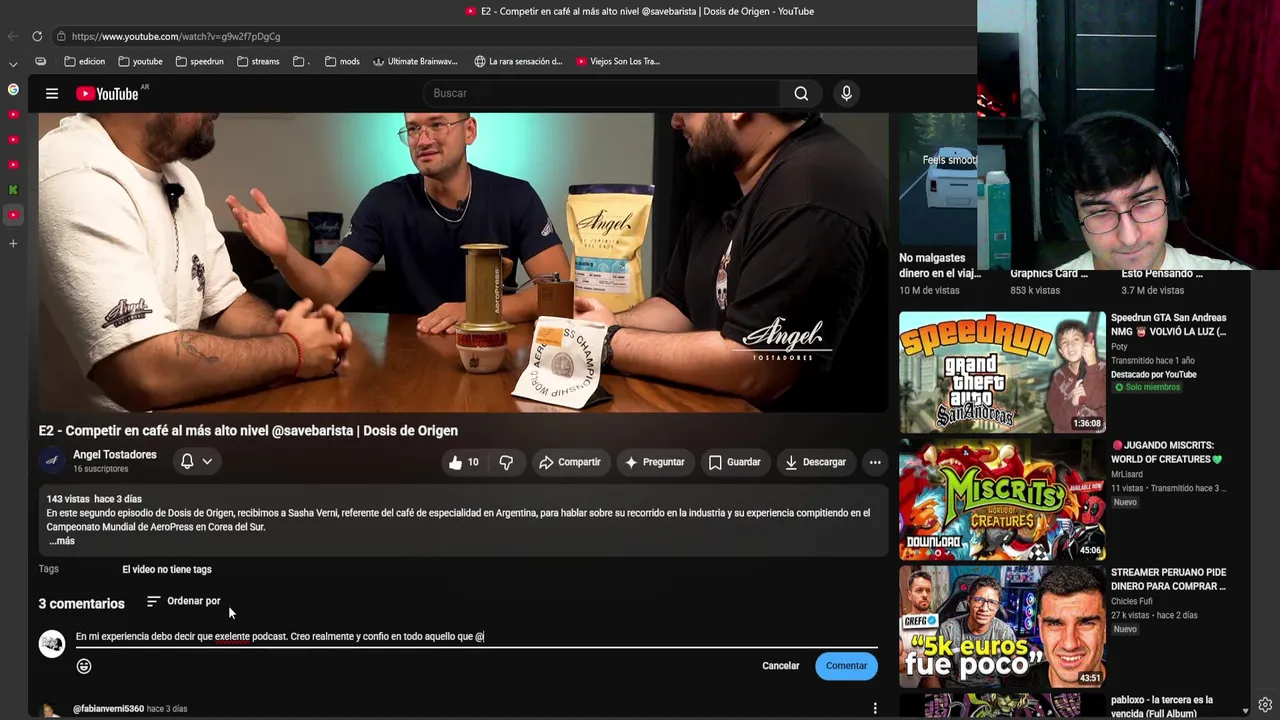The width and height of the screenshot is (1280, 720).
Task: Open Angel Tostadores channel name link
Action: point(115,455)
